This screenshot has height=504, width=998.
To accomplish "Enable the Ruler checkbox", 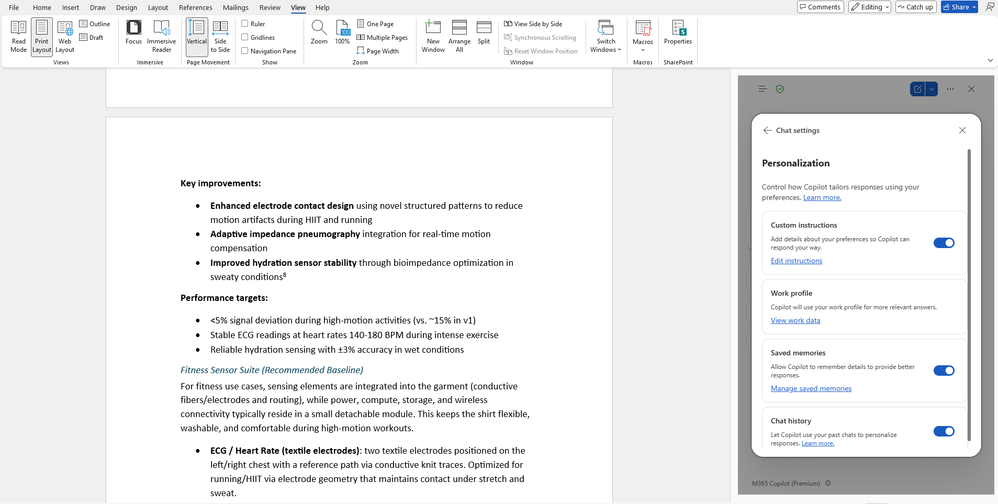I will (244, 24).
